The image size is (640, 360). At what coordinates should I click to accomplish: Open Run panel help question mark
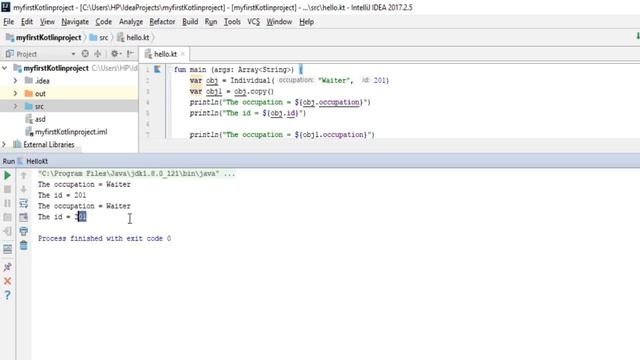(x=7, y=295)
